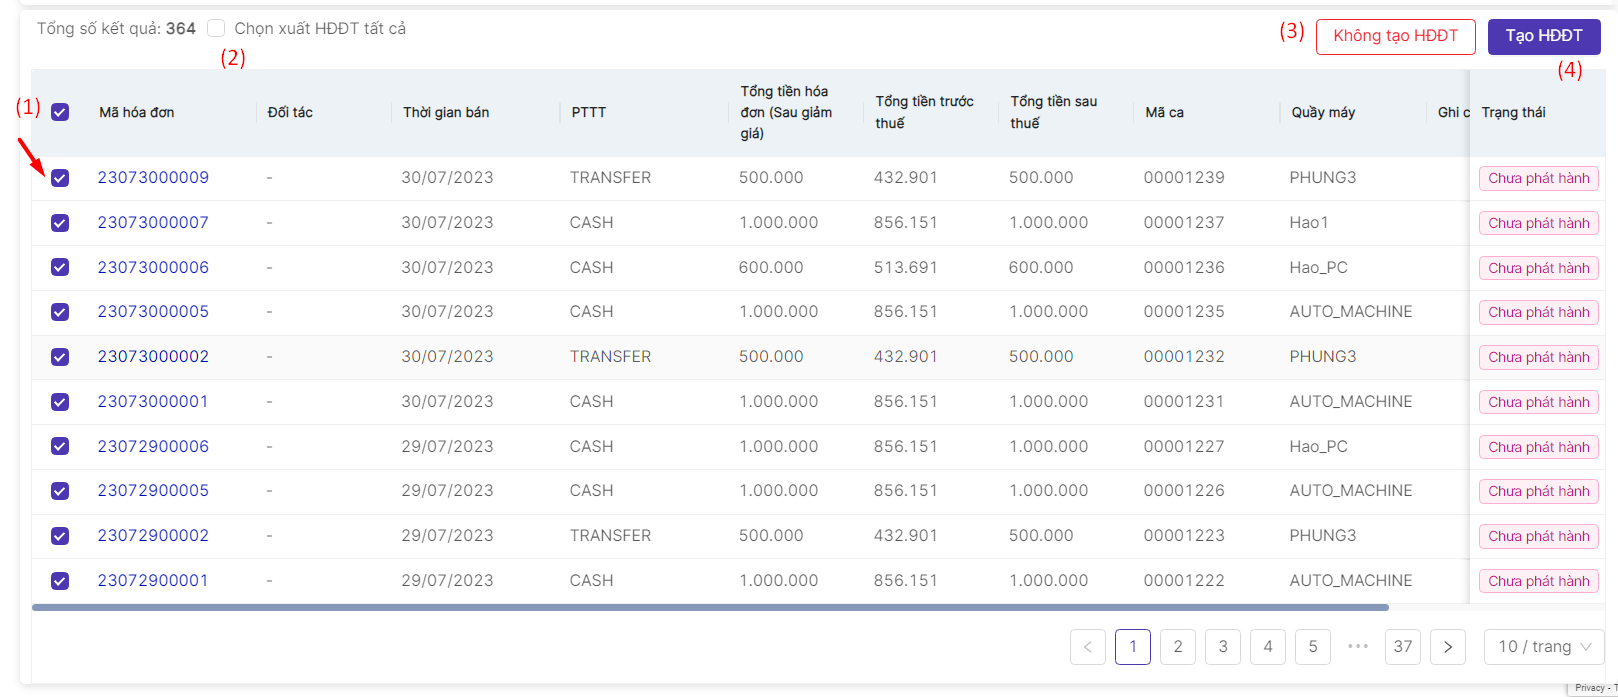
Task: Click 'Chưa phát hành' status of invoice 23073000002
Action: [x=1538, y=357]
